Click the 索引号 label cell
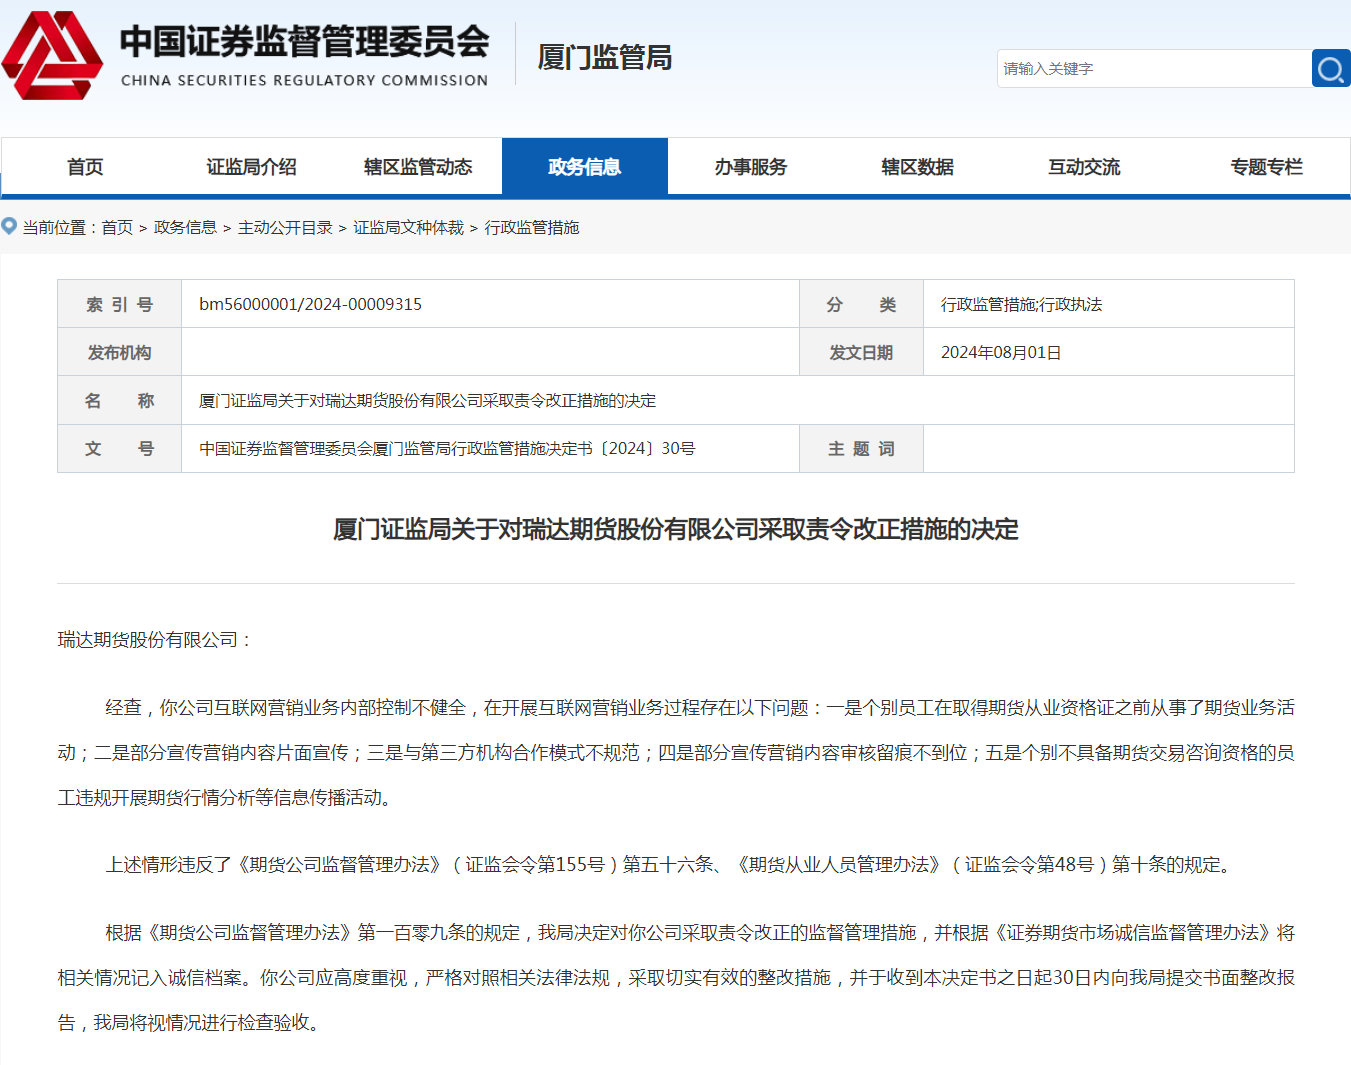1351x1065 pixels. [x=119, y=304]
